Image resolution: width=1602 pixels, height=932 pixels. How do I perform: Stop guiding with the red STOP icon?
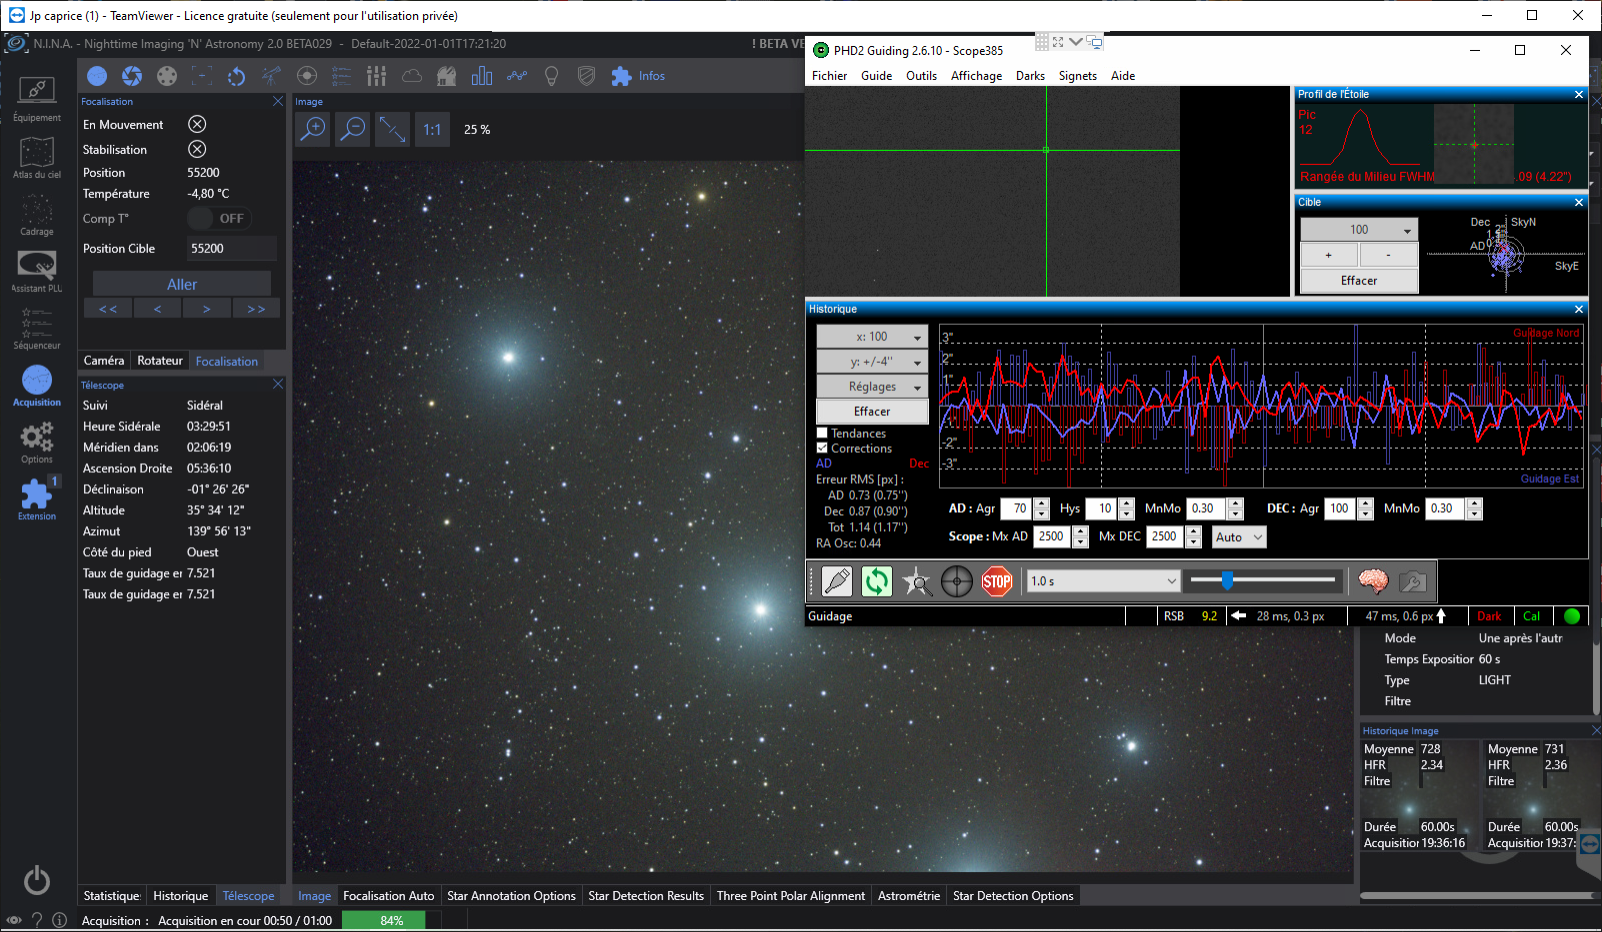click(997, 581)
